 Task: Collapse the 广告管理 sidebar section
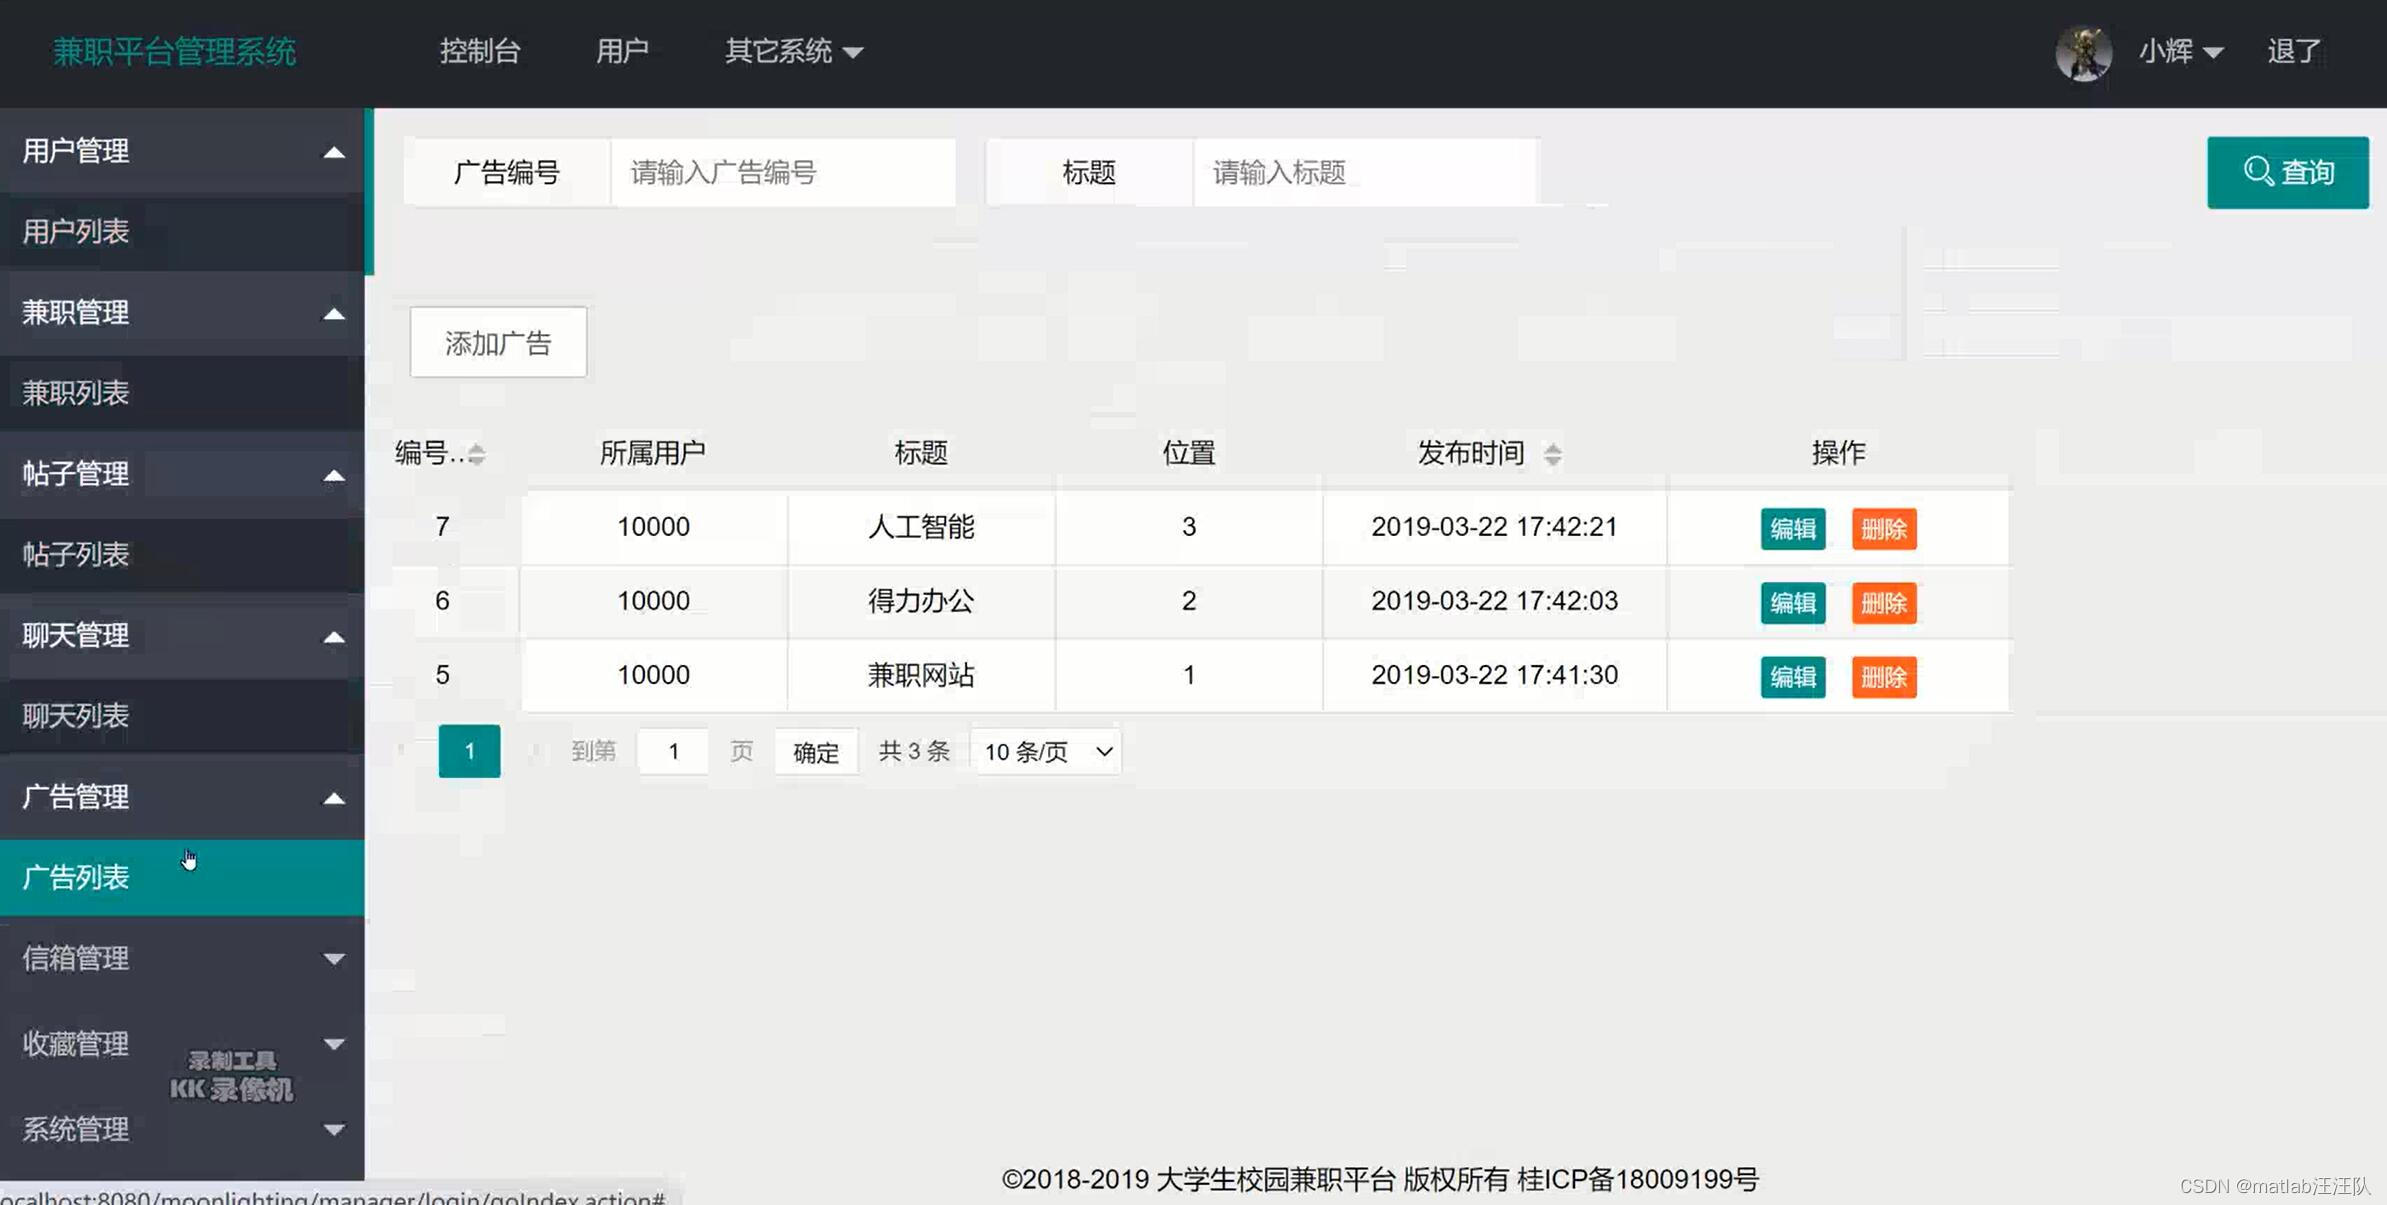[x=182, y=797]
